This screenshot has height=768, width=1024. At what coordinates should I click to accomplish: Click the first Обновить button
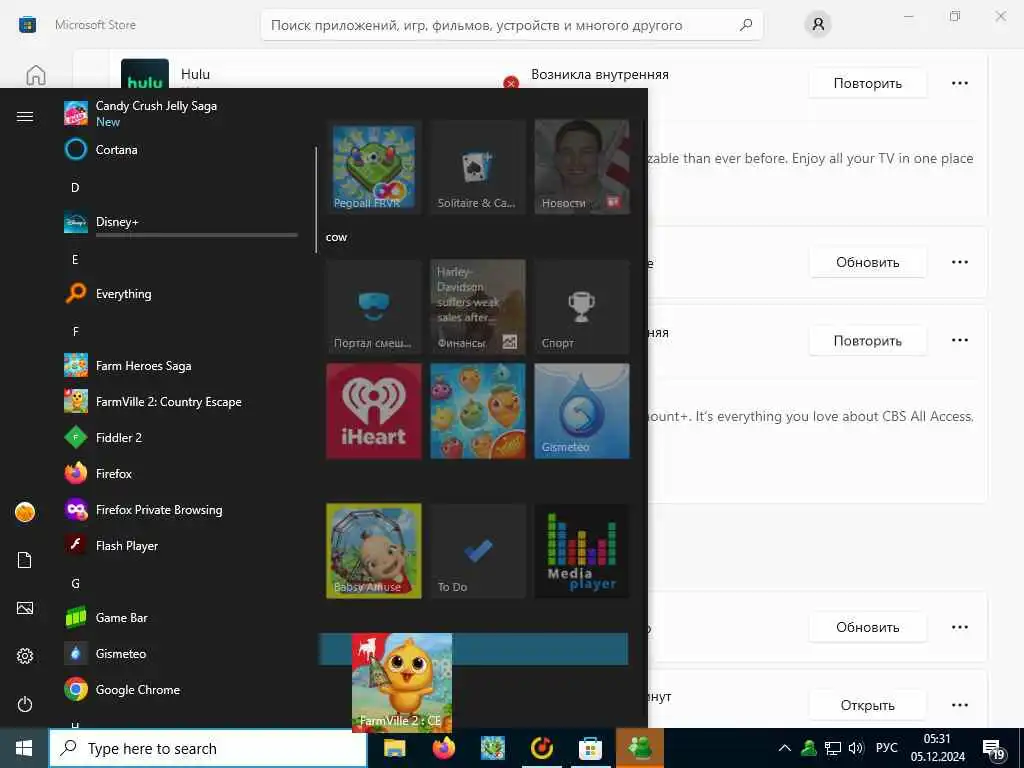pos(867,262)
